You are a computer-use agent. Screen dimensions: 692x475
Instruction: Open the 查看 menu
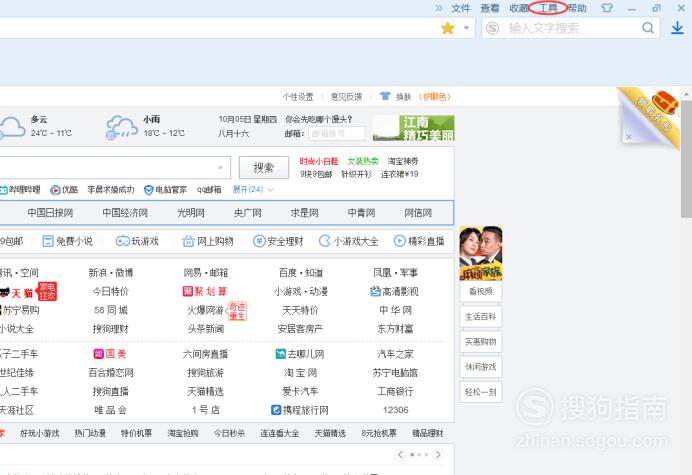click(x=490, y=8)
